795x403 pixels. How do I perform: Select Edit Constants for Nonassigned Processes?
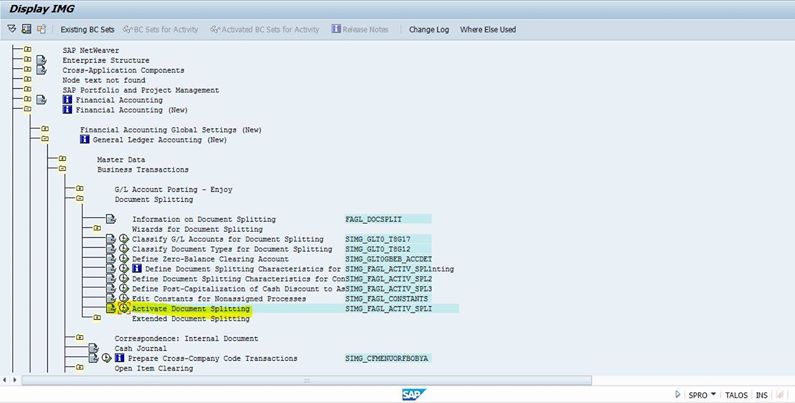pyautogui.click(x=219, y=299)
